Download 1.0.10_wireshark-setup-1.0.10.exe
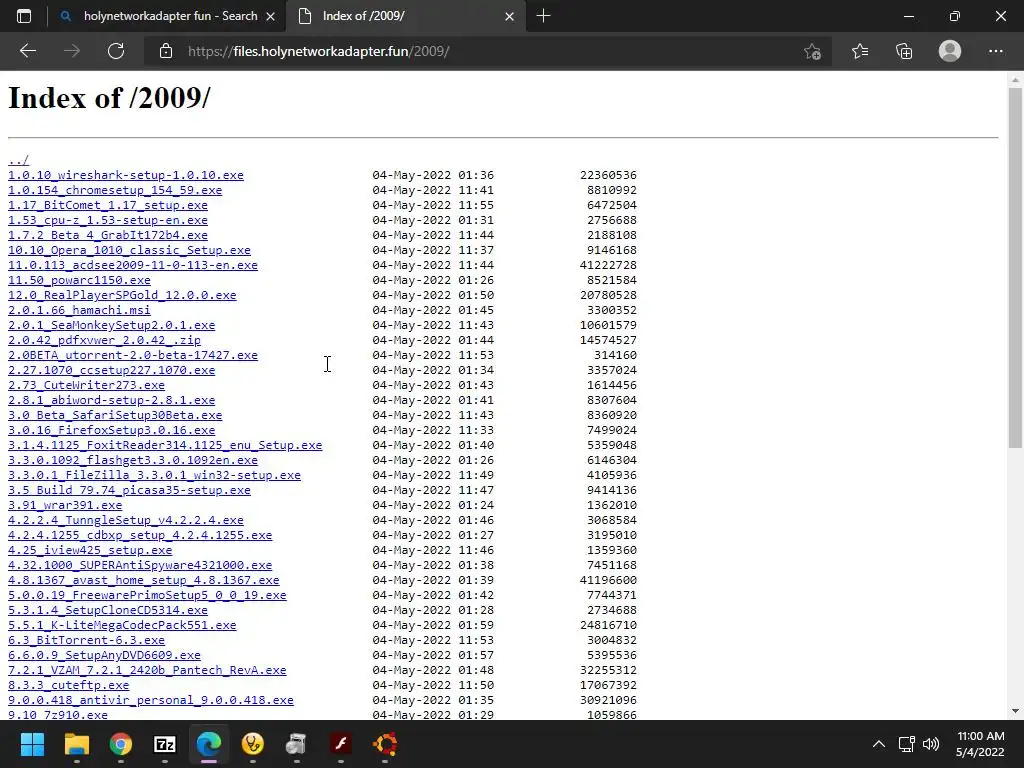 pyautogui.click(x=126, y=175)
